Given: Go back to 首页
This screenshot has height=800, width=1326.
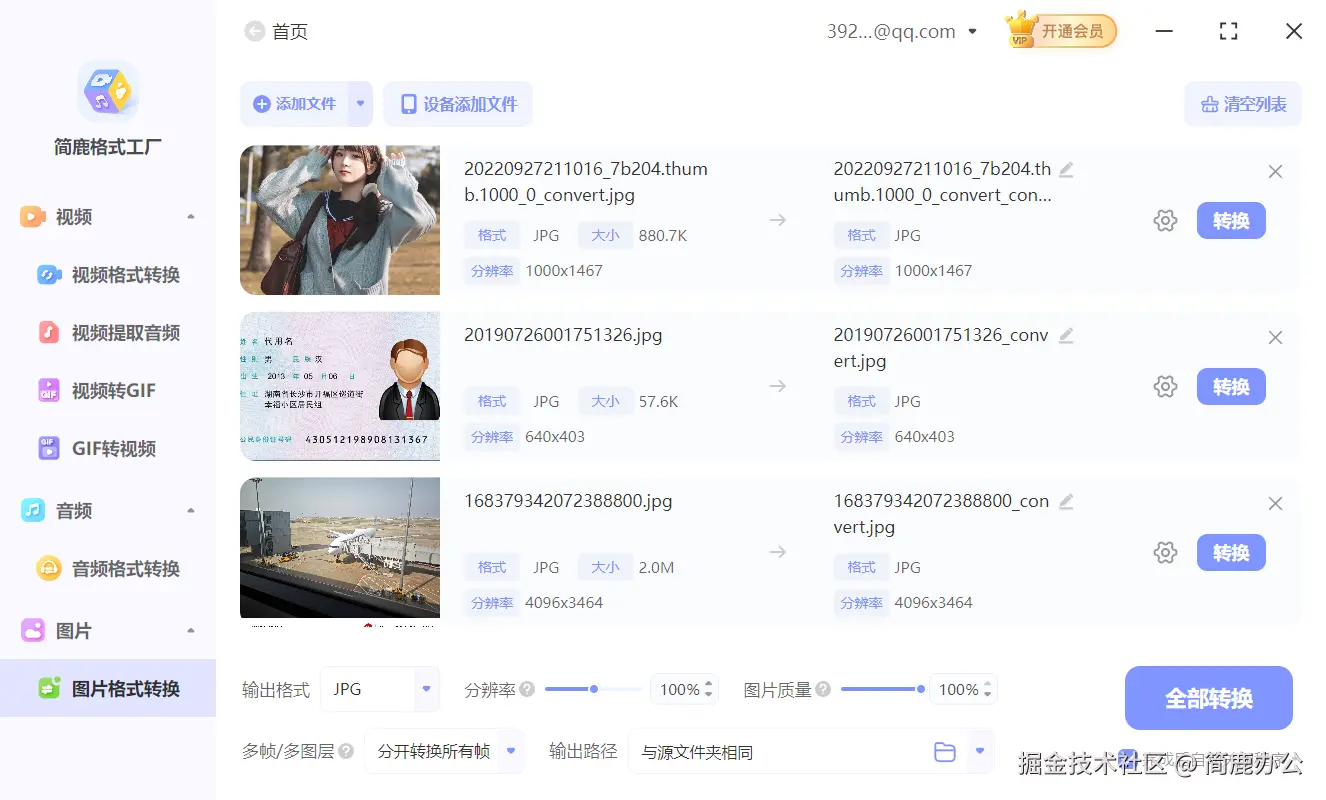Looking at the screenshot, I should 276,31.
